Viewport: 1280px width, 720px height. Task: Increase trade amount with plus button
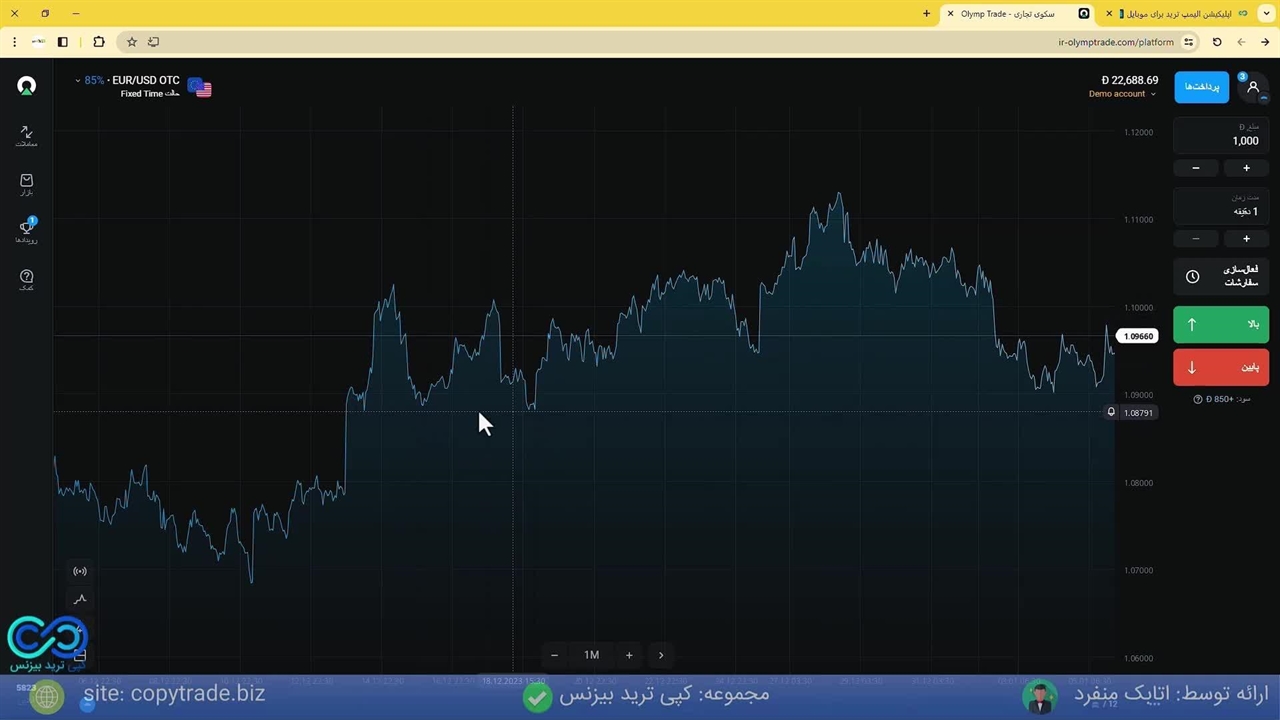click(1246, 168)
